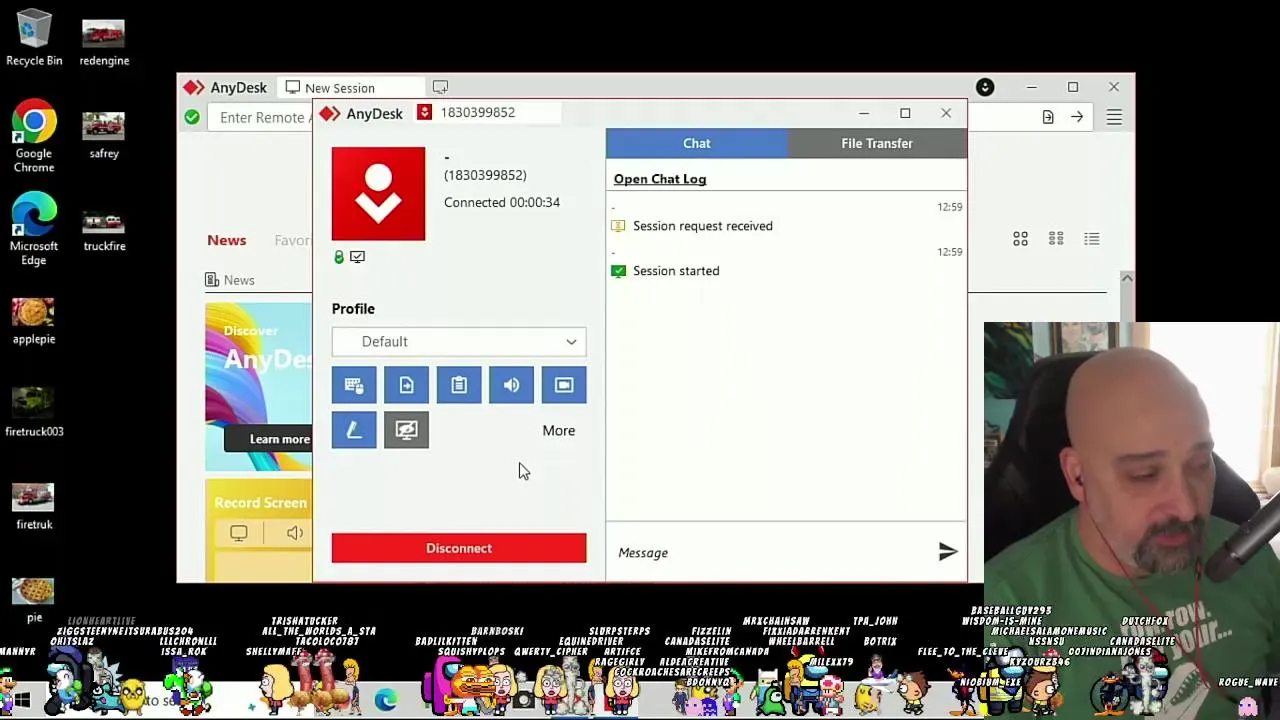Click scrollbar up arrow in main window
The width and height of the screenshot is (1280, 720).
click(1127, 278)
